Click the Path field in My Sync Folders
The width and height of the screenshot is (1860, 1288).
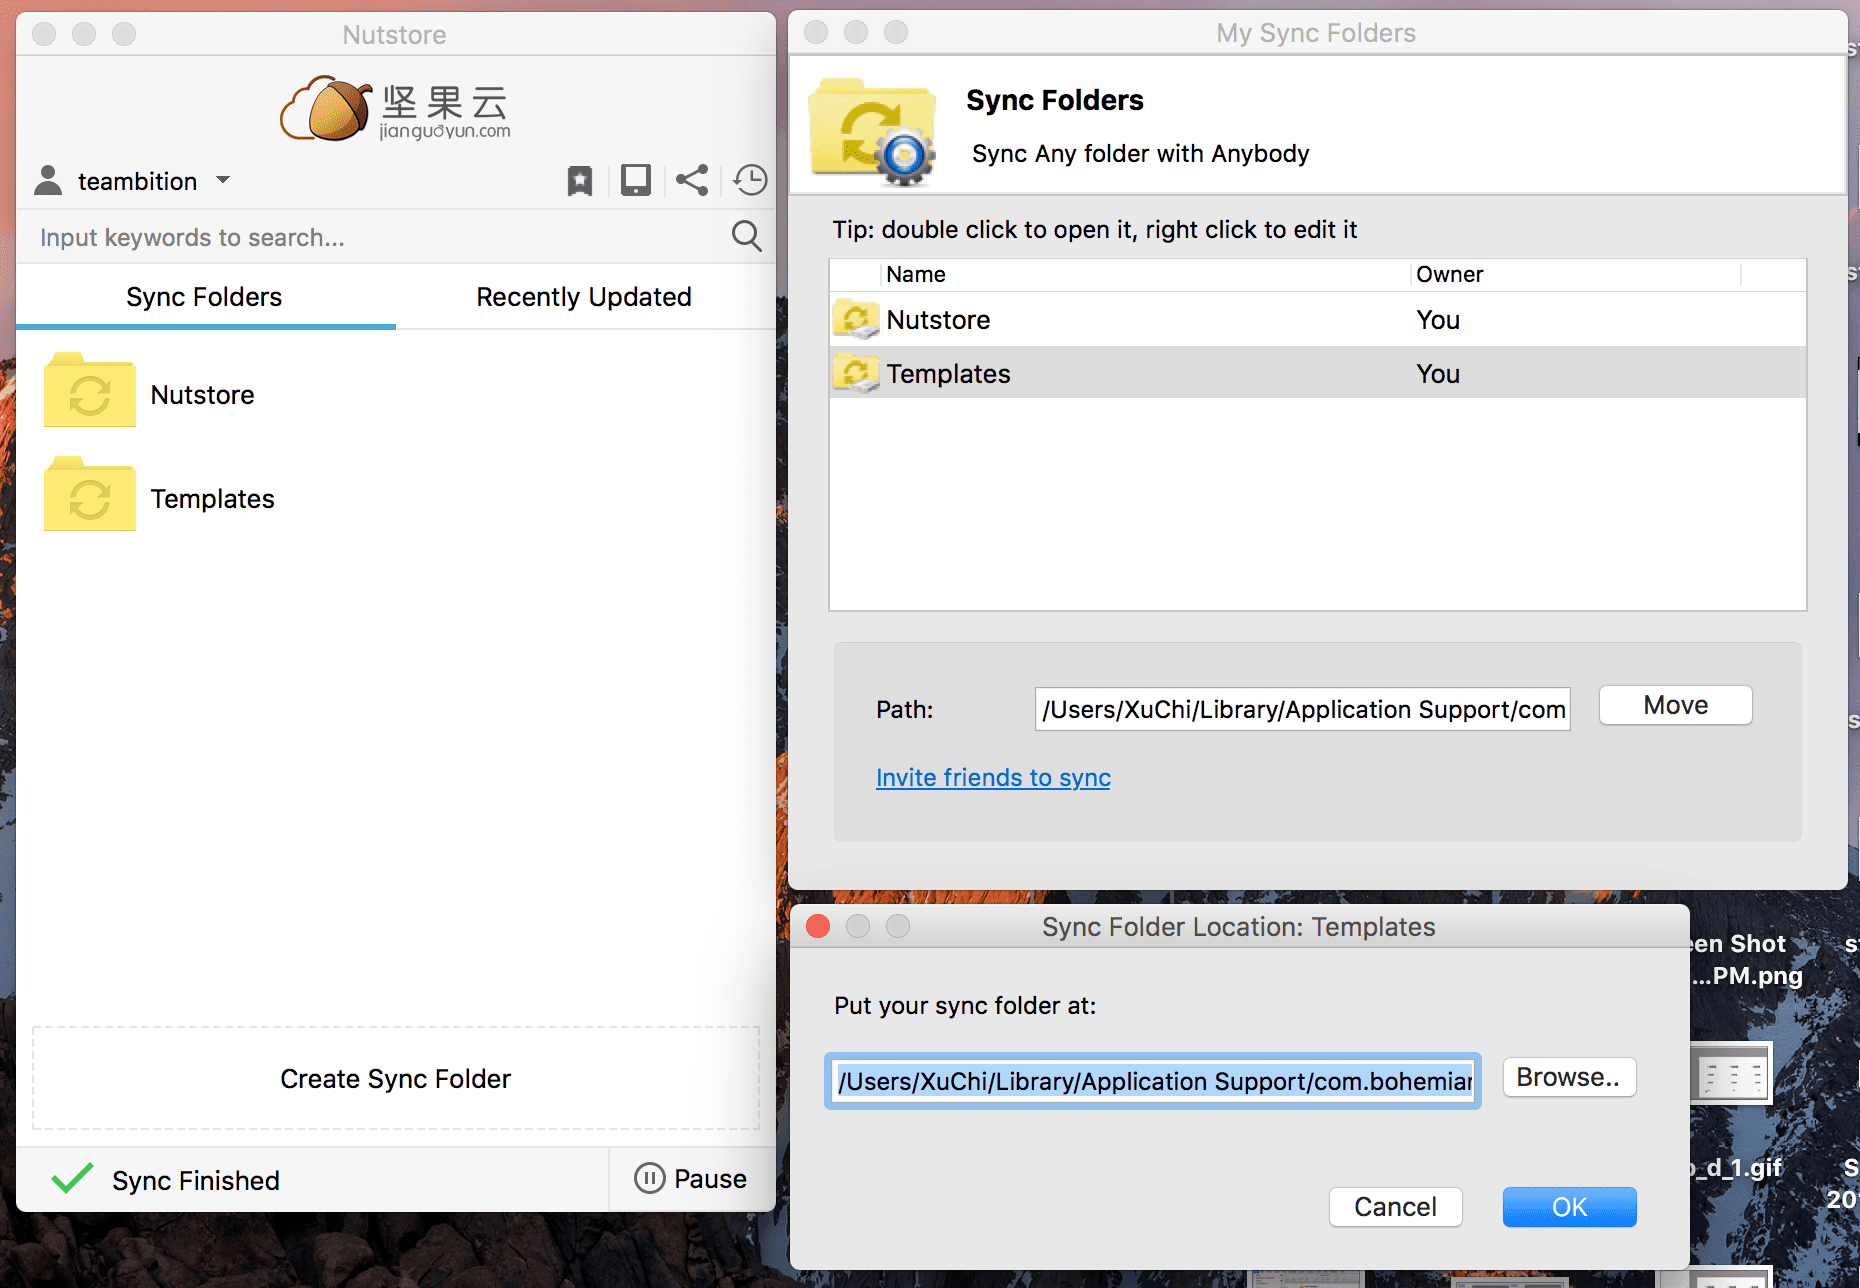[1302, 709]
